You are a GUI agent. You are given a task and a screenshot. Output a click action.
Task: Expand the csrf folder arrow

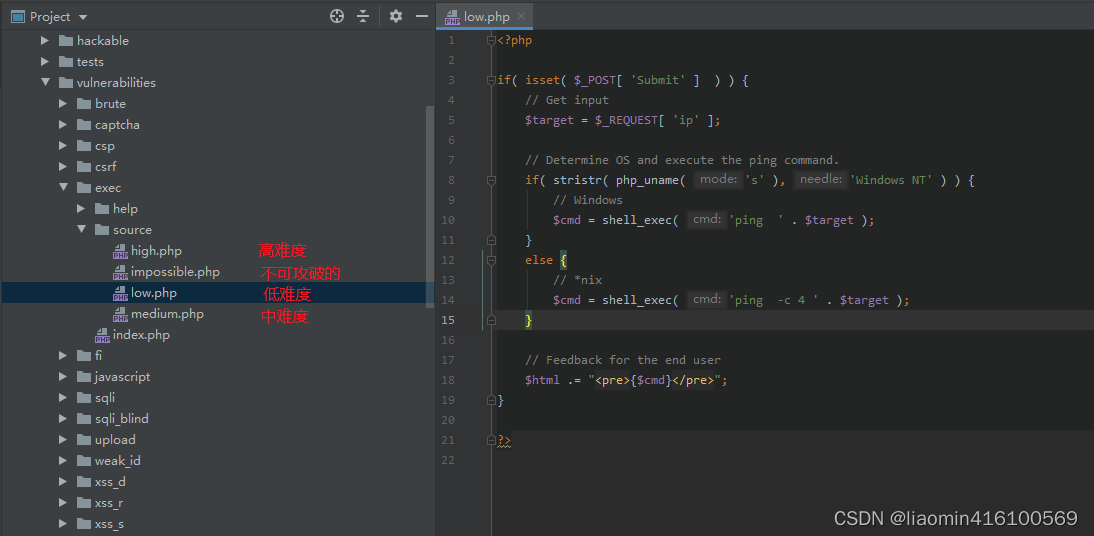pos(63,167)
